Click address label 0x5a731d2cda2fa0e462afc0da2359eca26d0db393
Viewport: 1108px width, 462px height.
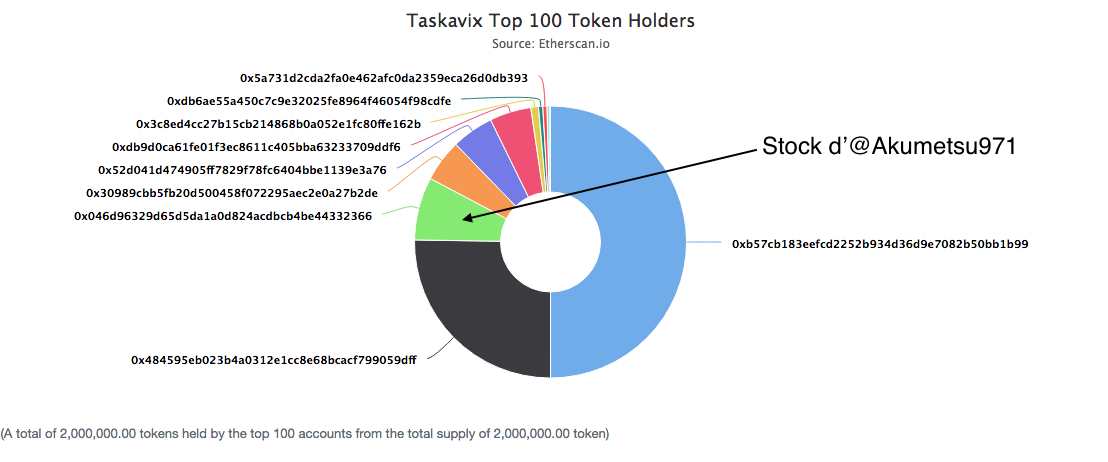(x=383, y=77)
